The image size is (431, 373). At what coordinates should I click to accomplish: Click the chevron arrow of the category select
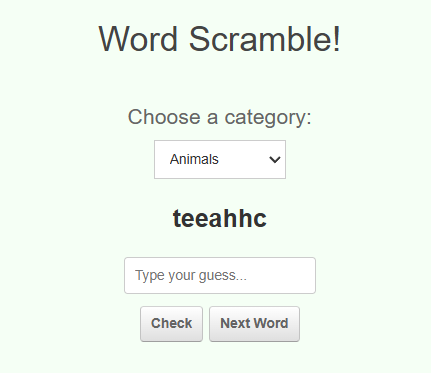pos(275,160)
